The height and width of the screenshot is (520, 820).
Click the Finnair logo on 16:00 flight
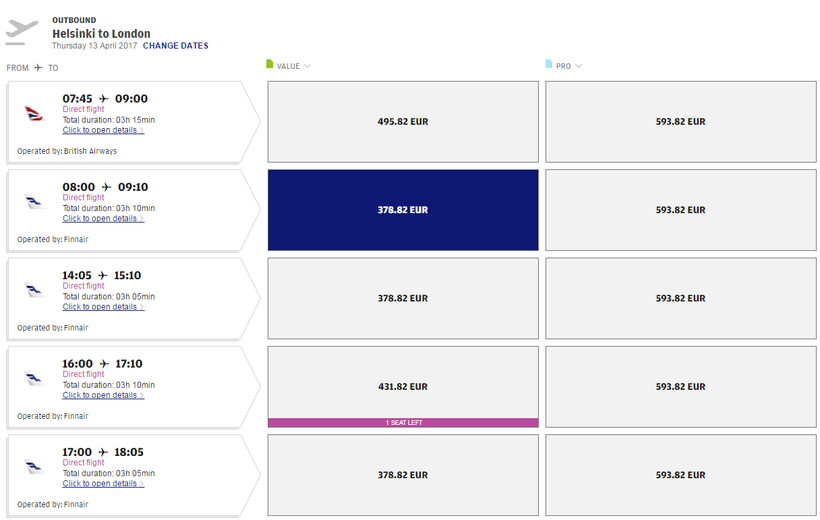35,378
